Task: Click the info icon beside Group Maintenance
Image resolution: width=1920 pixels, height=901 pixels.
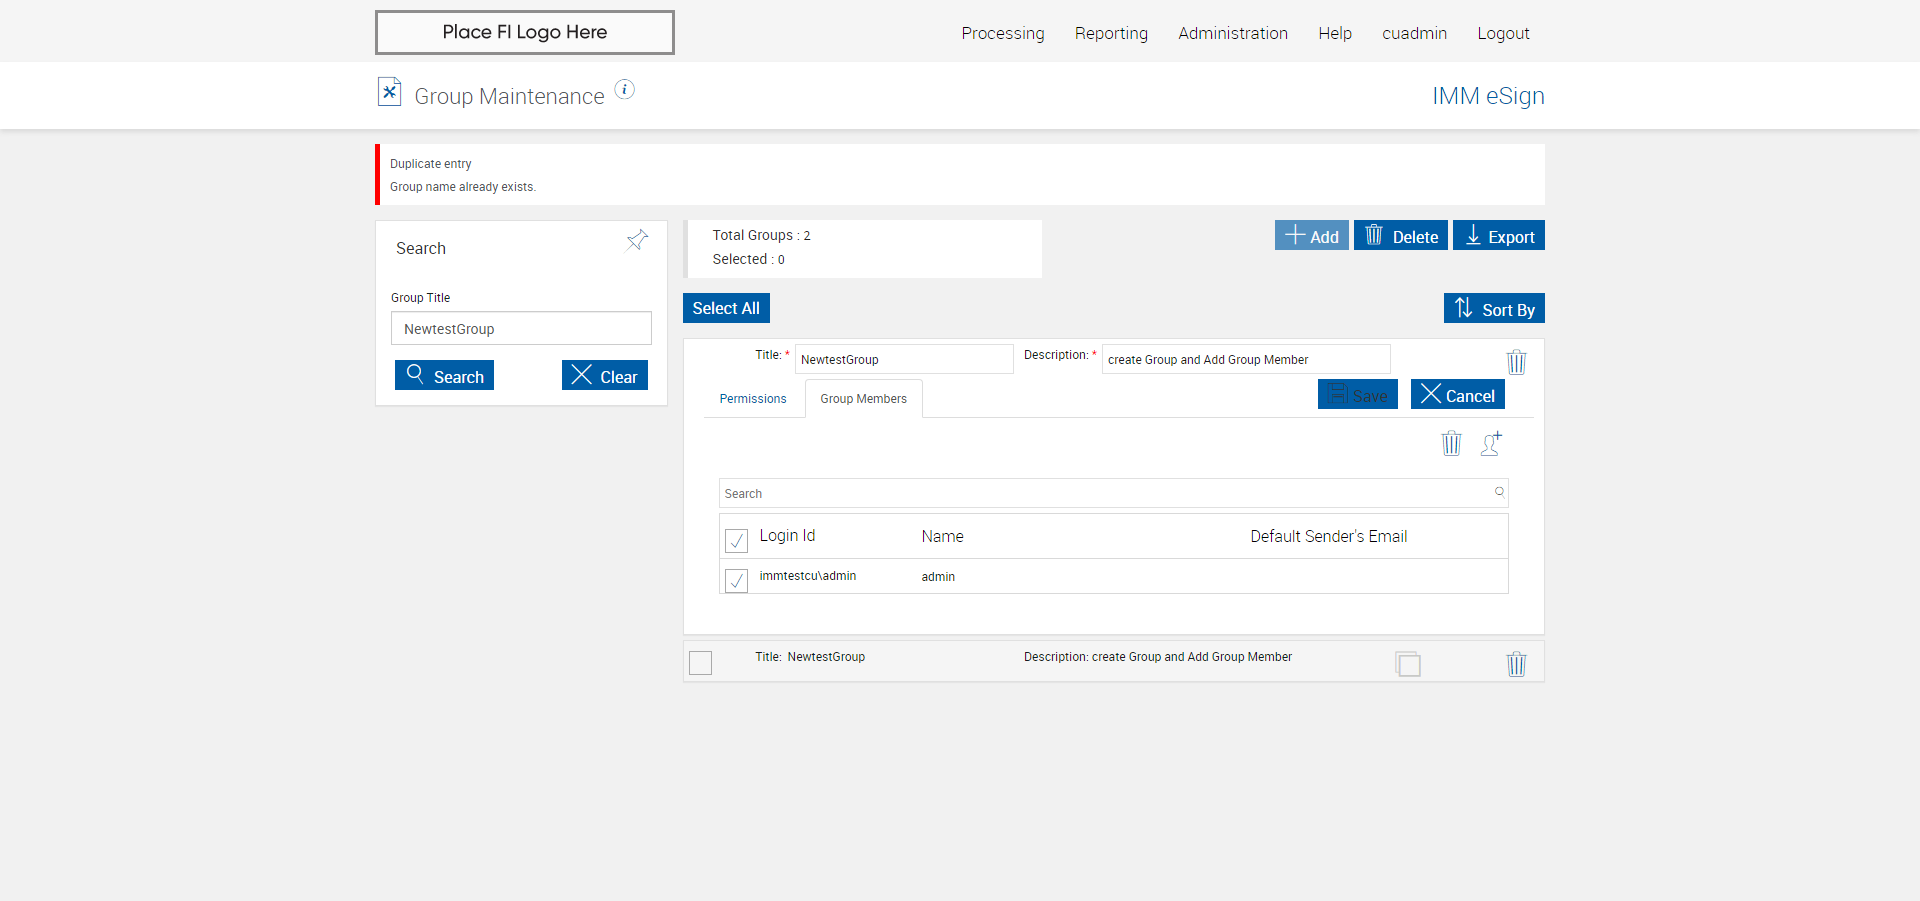Action: (x=624, y=90)
